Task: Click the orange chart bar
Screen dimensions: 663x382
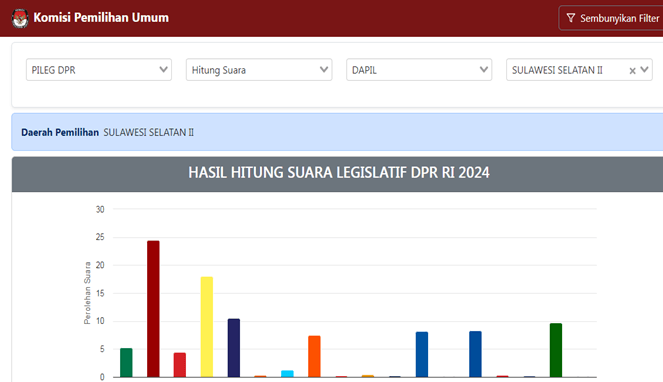Action: coord(314,356)
